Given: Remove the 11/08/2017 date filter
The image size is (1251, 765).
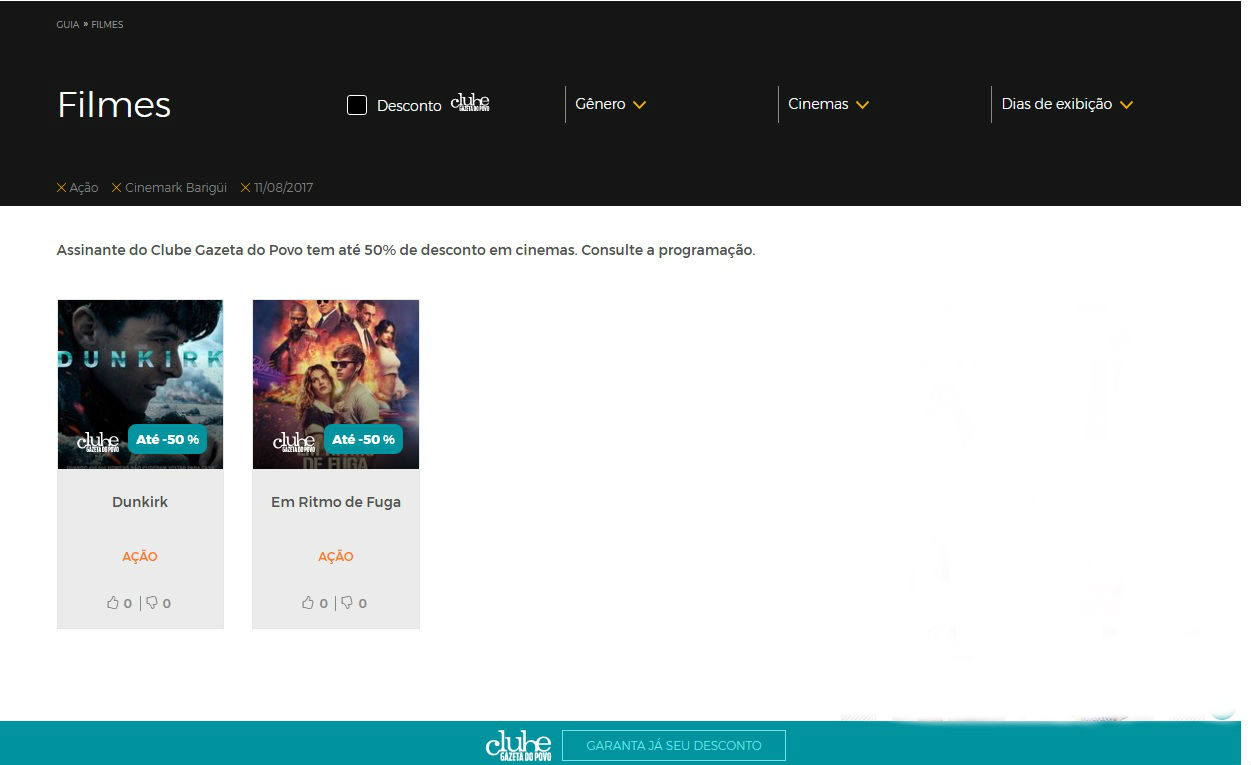Looking at the screenshot, I should tap(245, 188).
